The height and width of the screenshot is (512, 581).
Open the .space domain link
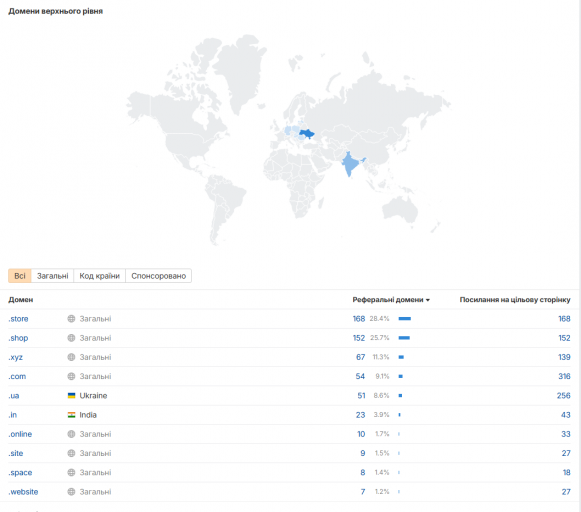[x=20, y=473]
